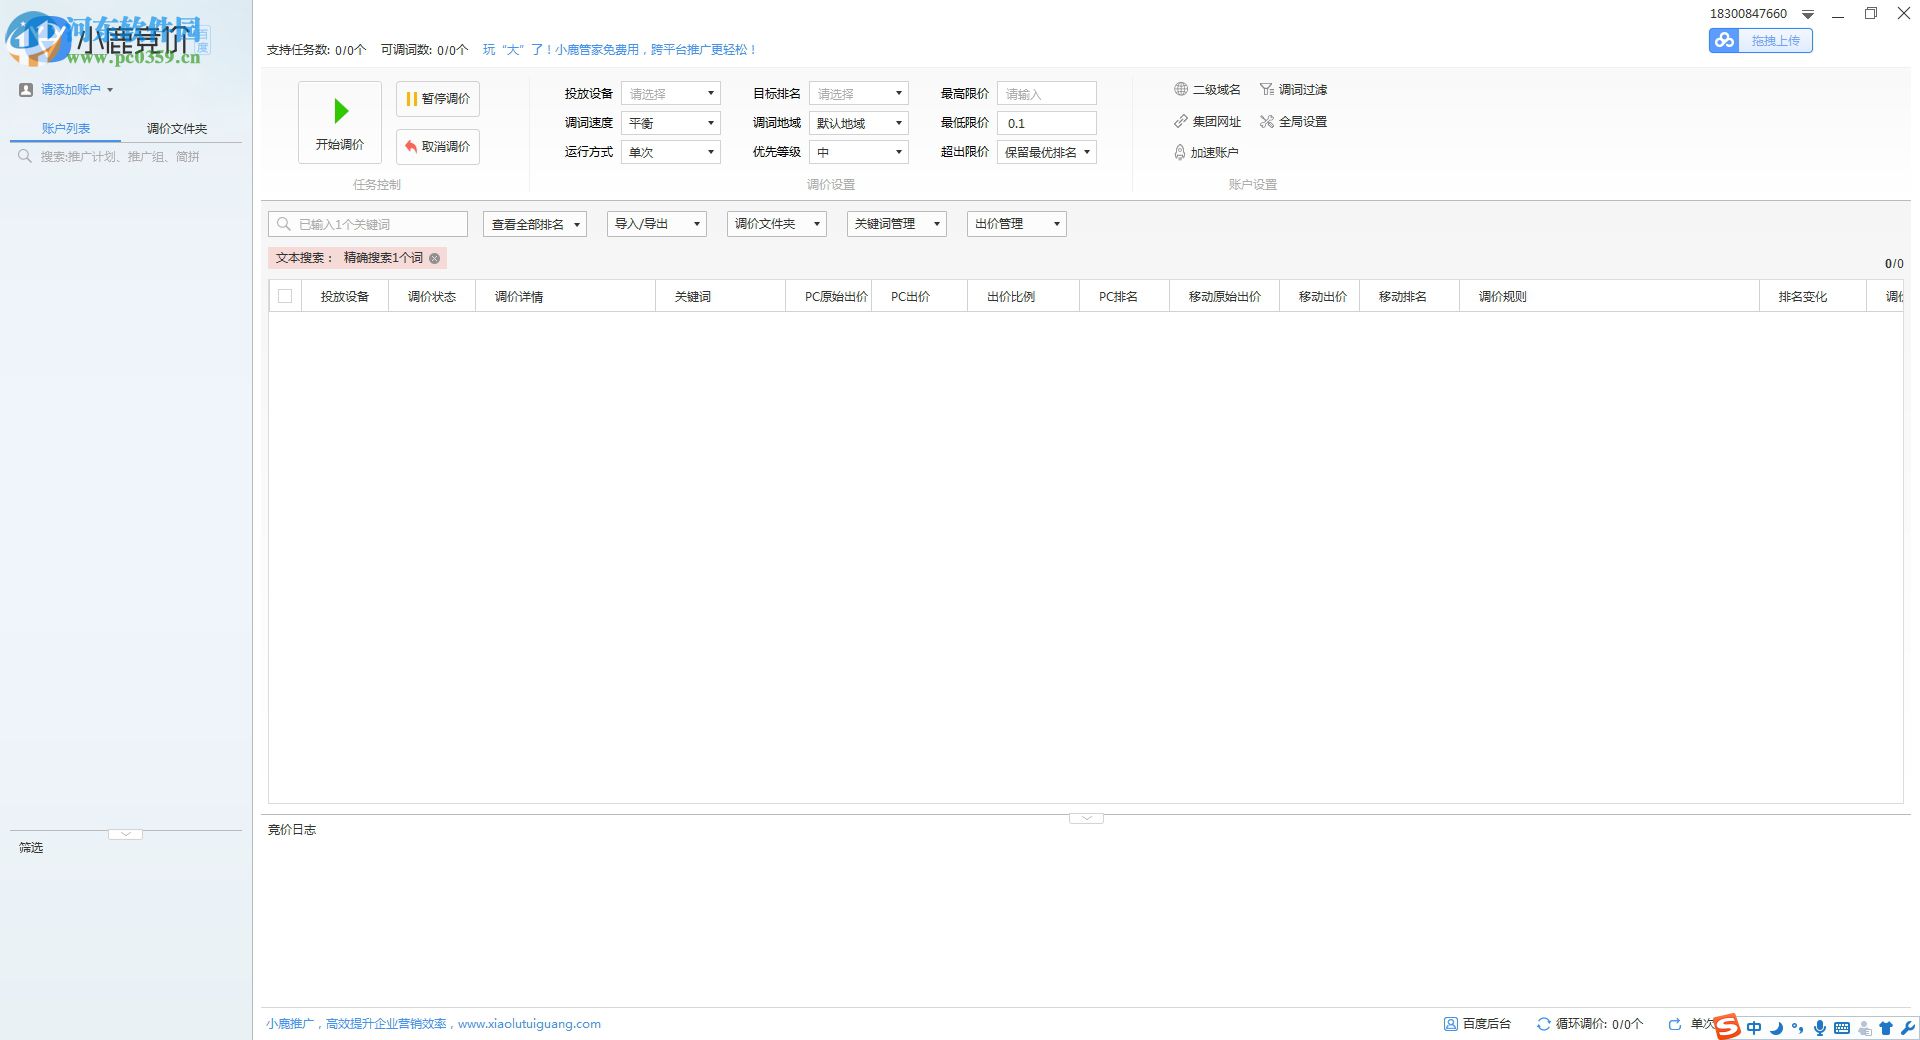Viewport: 1920px width, 1040px height.
Task: Click the 拖拽上传 cloud upload button
Action: [1760, 40]
